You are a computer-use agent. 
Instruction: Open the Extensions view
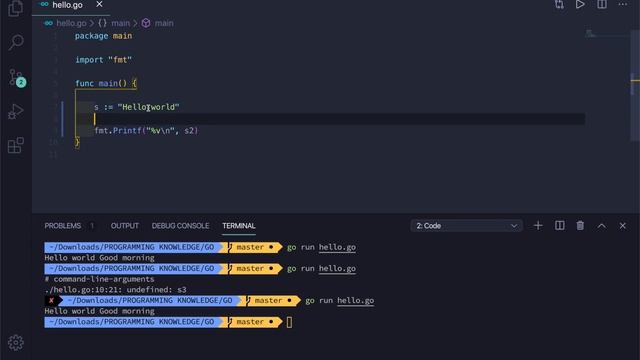[16, 145]
